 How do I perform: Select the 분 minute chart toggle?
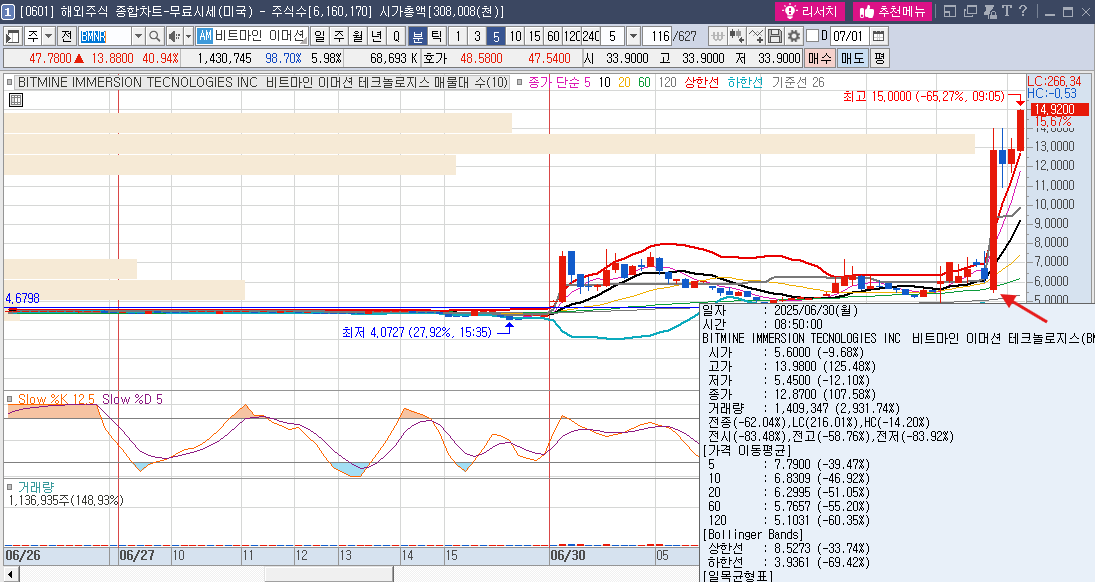418,36
